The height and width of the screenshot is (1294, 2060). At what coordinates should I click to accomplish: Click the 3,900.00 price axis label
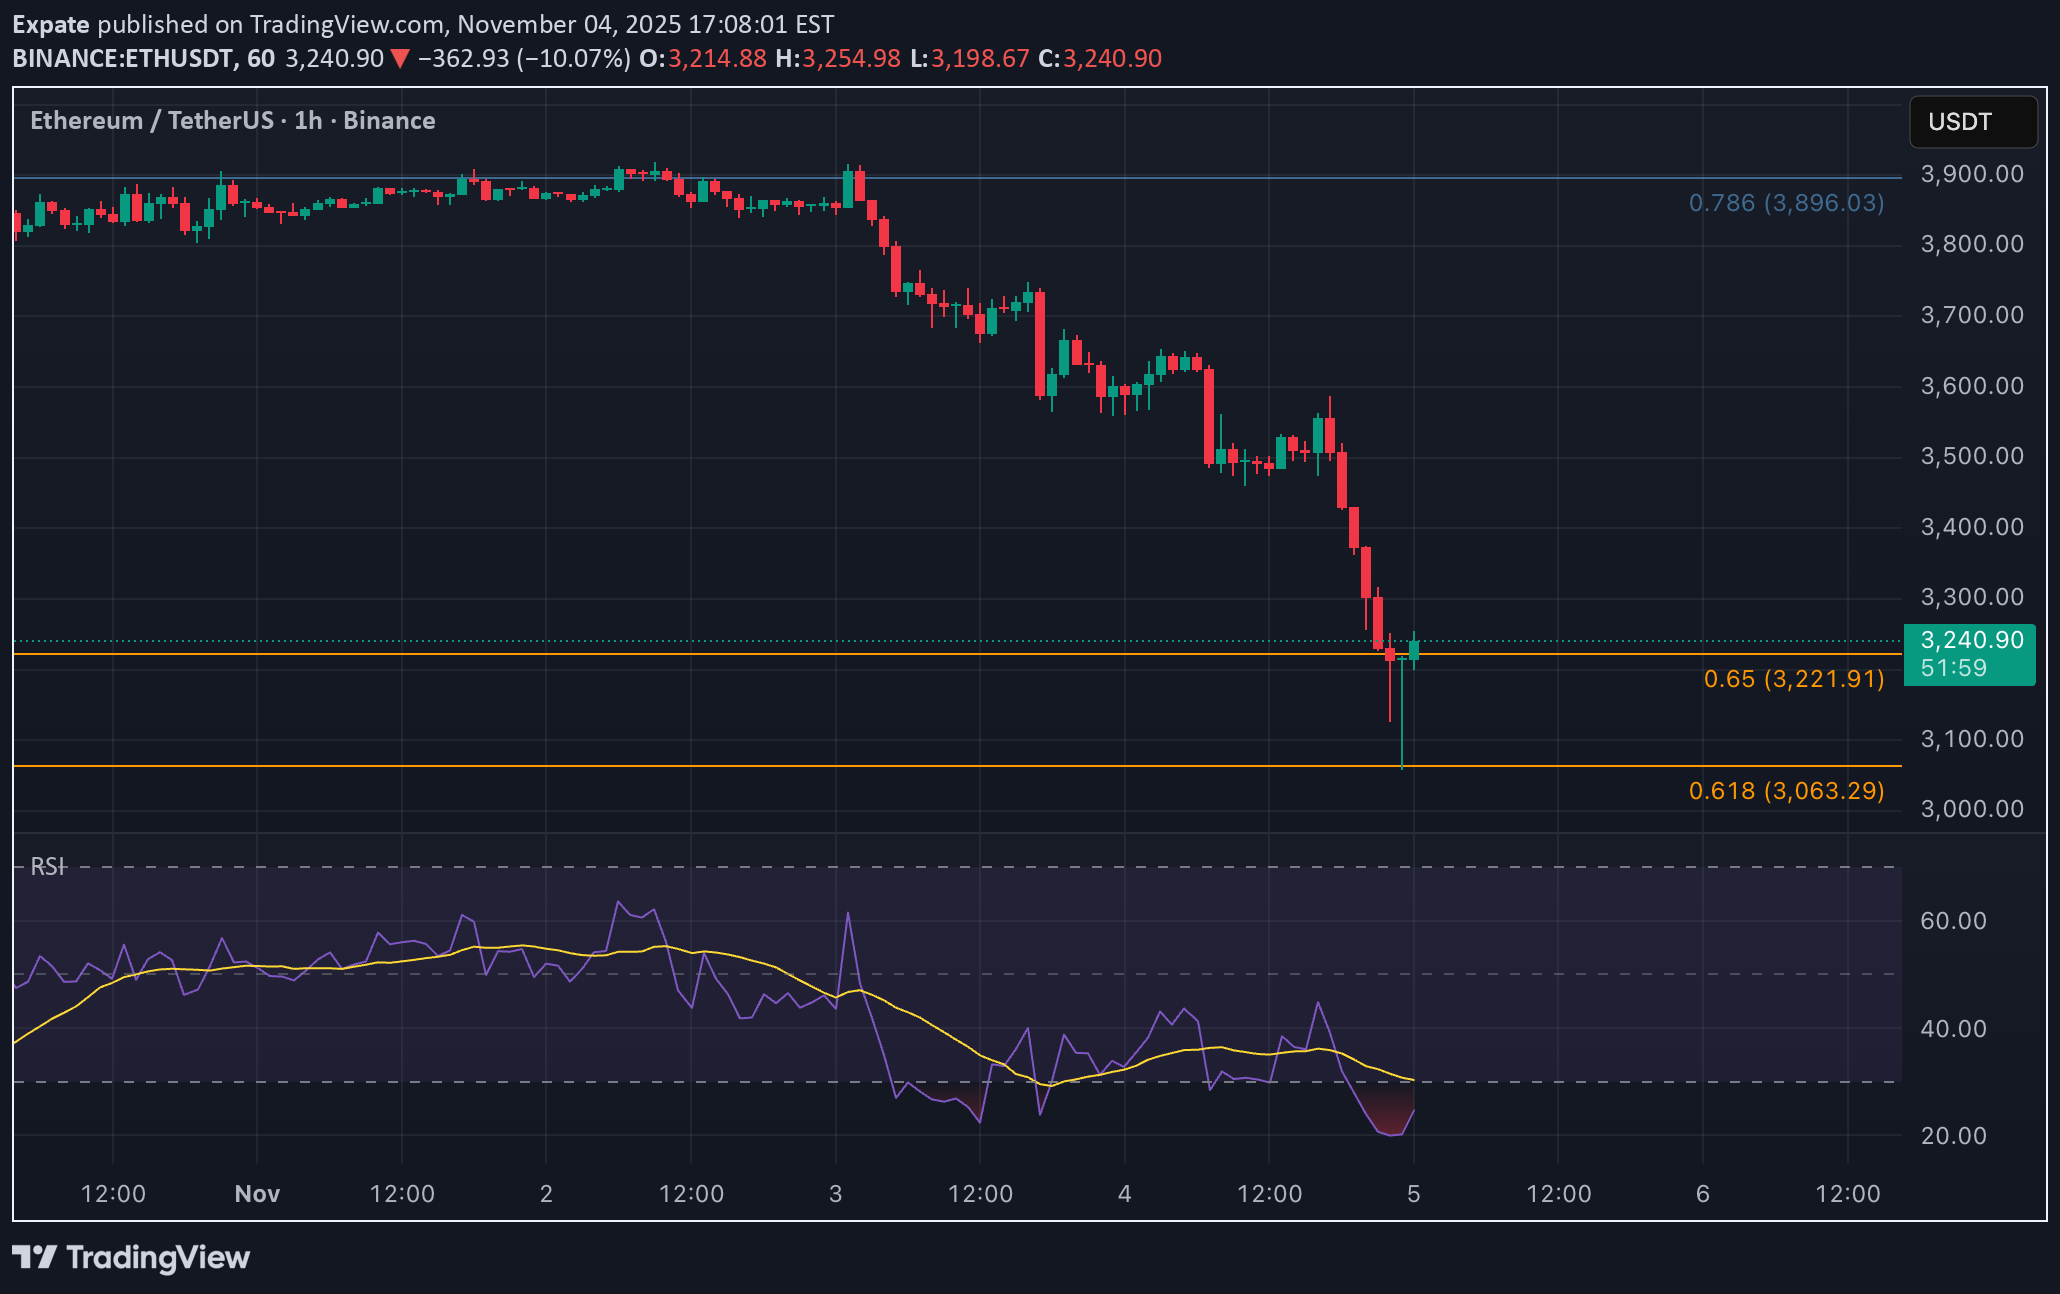(1971, 174)
